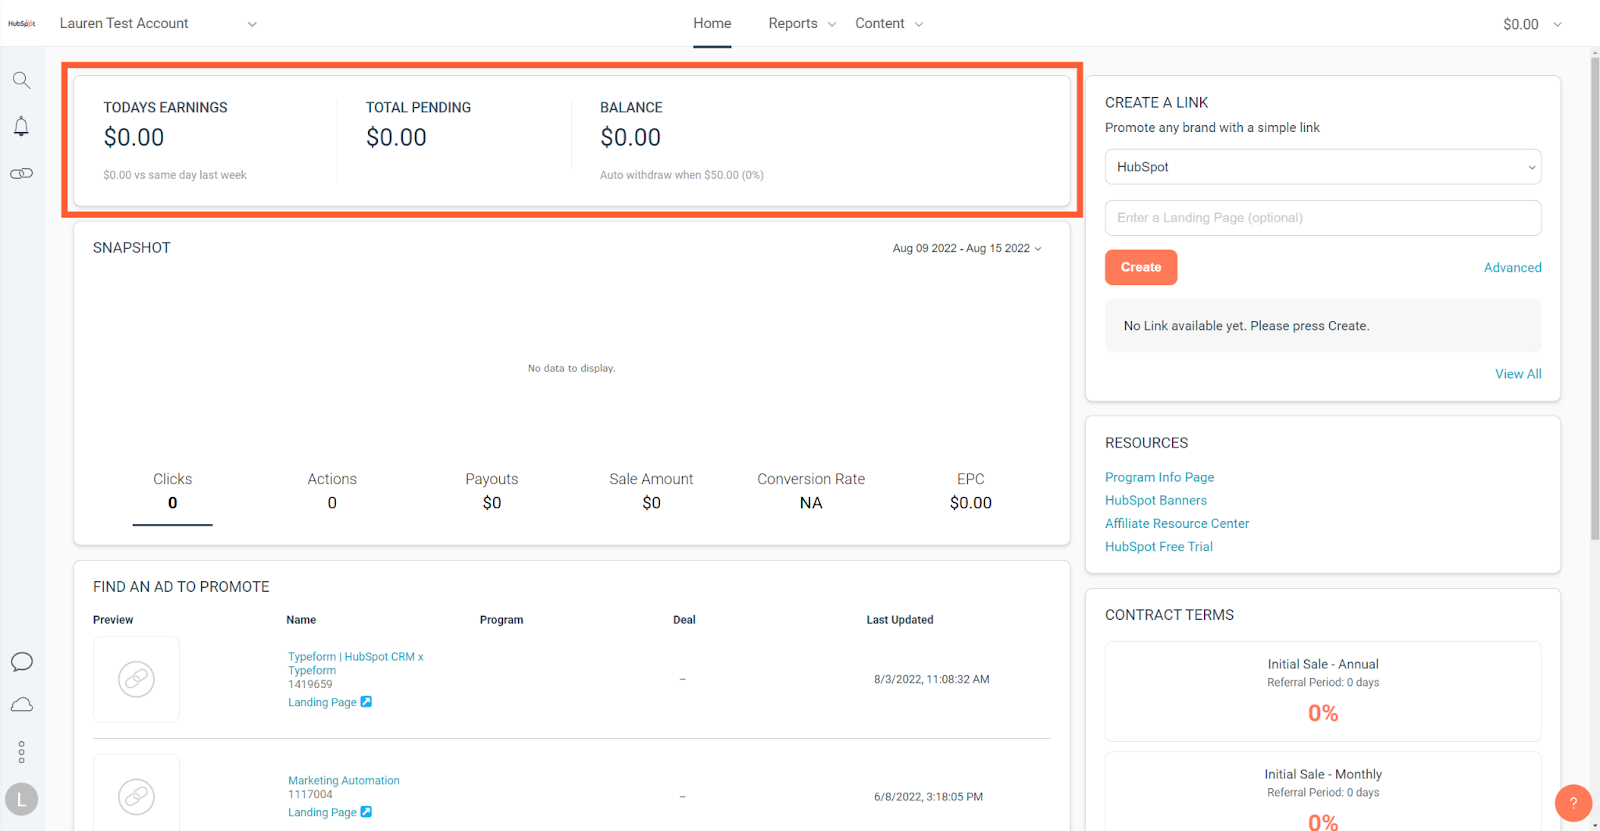Click the cloud icon in sidebar
The width and height of the screenshot is (1600, 831).
[22, 705]
